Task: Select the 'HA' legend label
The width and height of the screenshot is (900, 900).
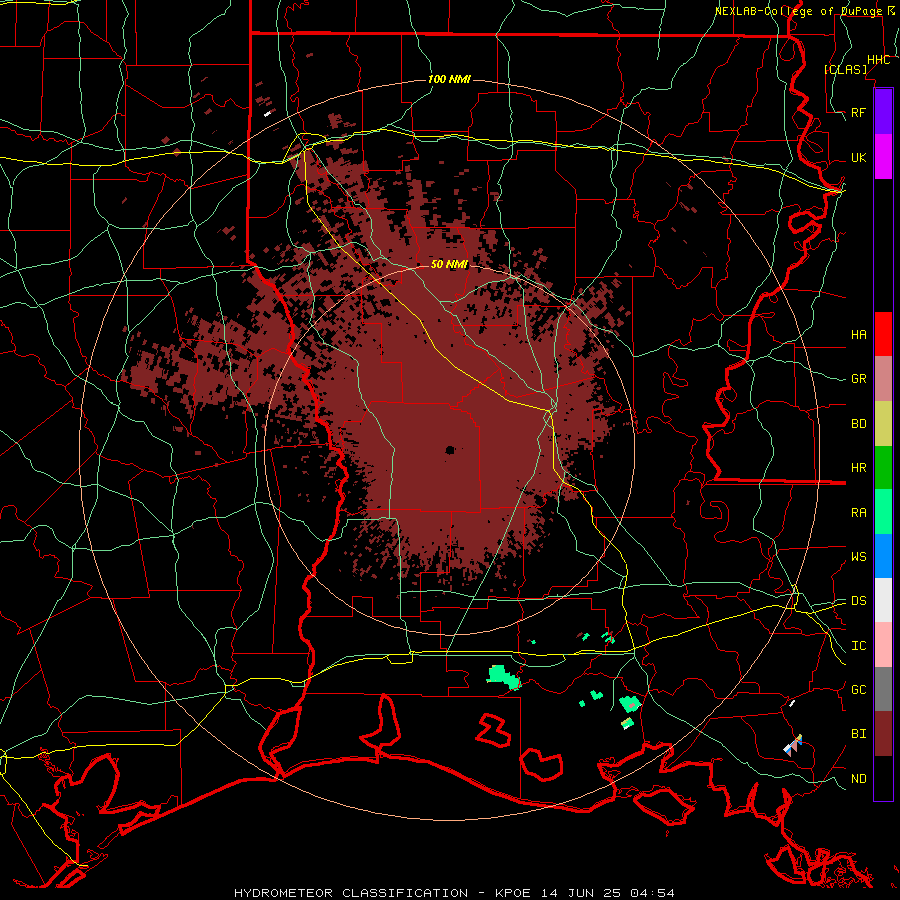Action: (858, 334)
